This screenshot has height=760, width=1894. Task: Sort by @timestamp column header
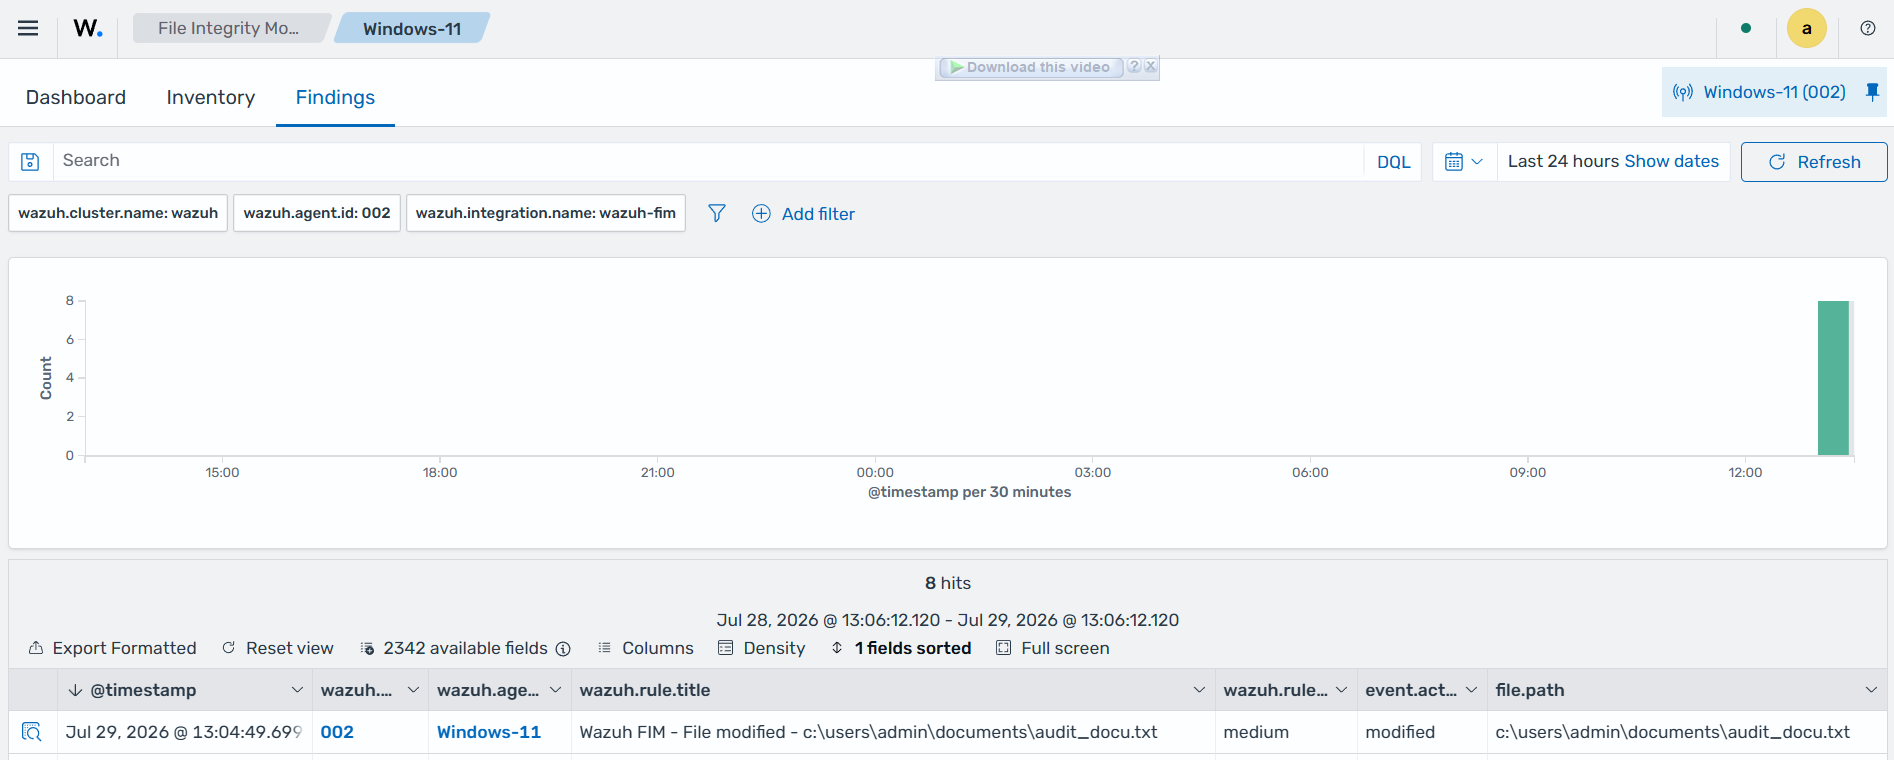[x=143, y=690]
